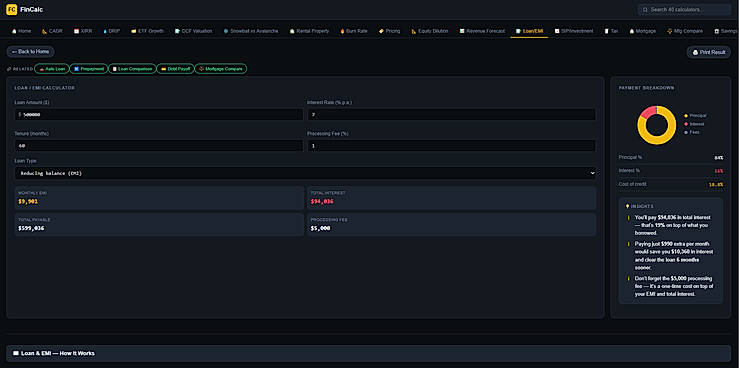Open the Prepayment related calculator
This screenshot has height=368, width=739.
pos(89,69)
